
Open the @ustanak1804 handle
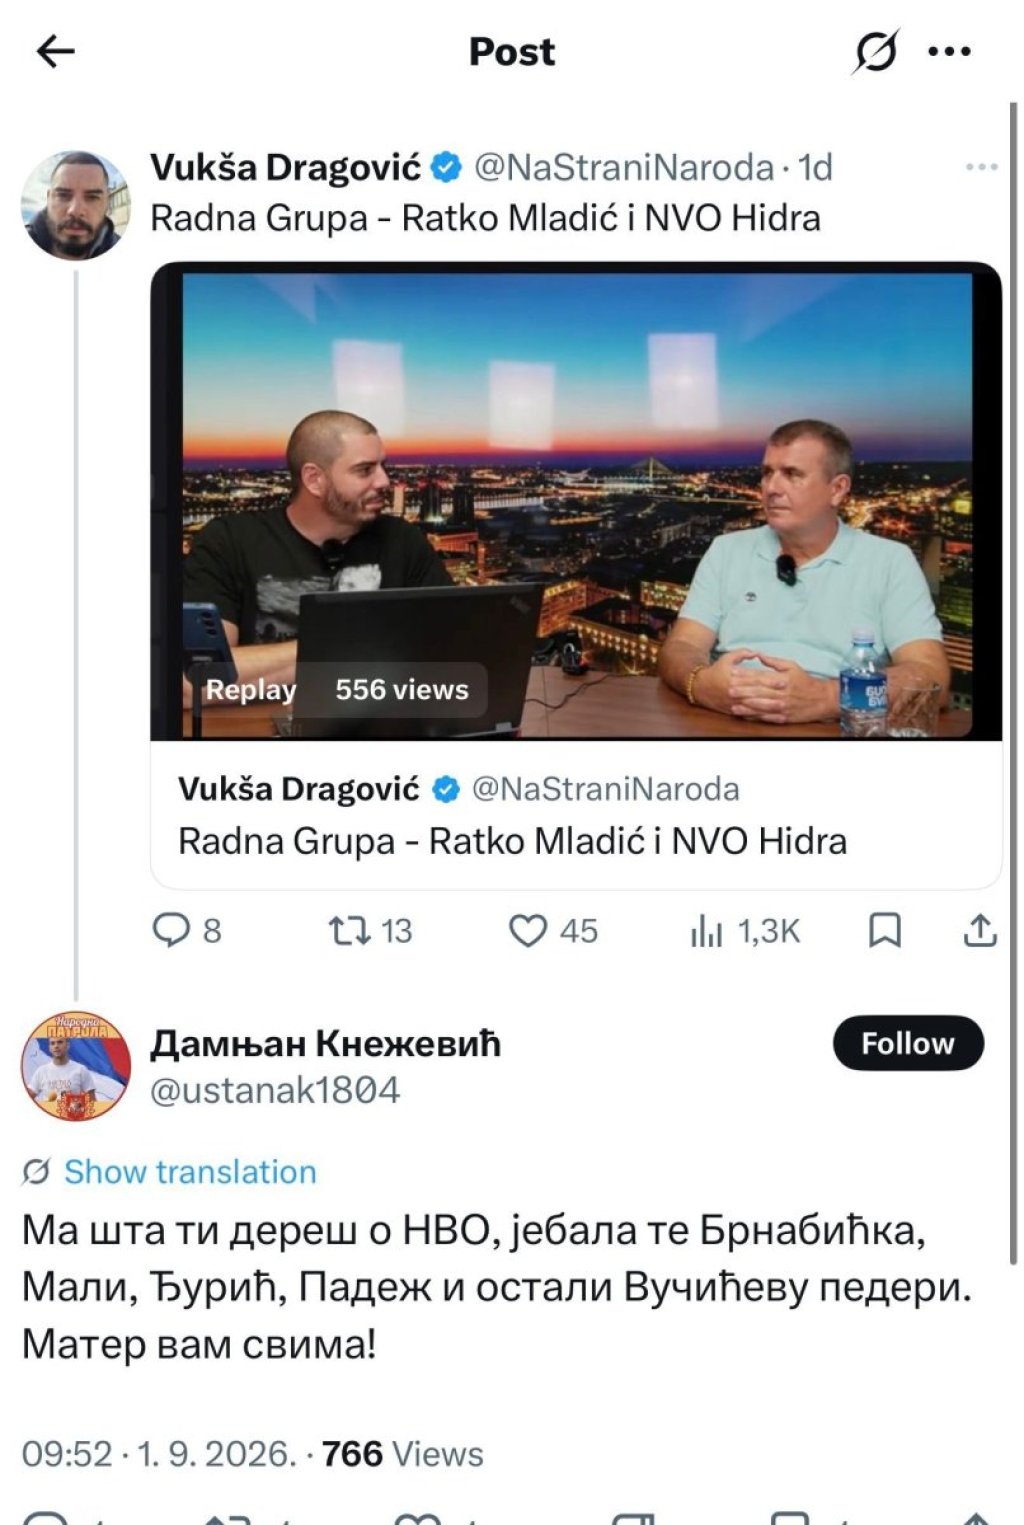coord(275,1090)
